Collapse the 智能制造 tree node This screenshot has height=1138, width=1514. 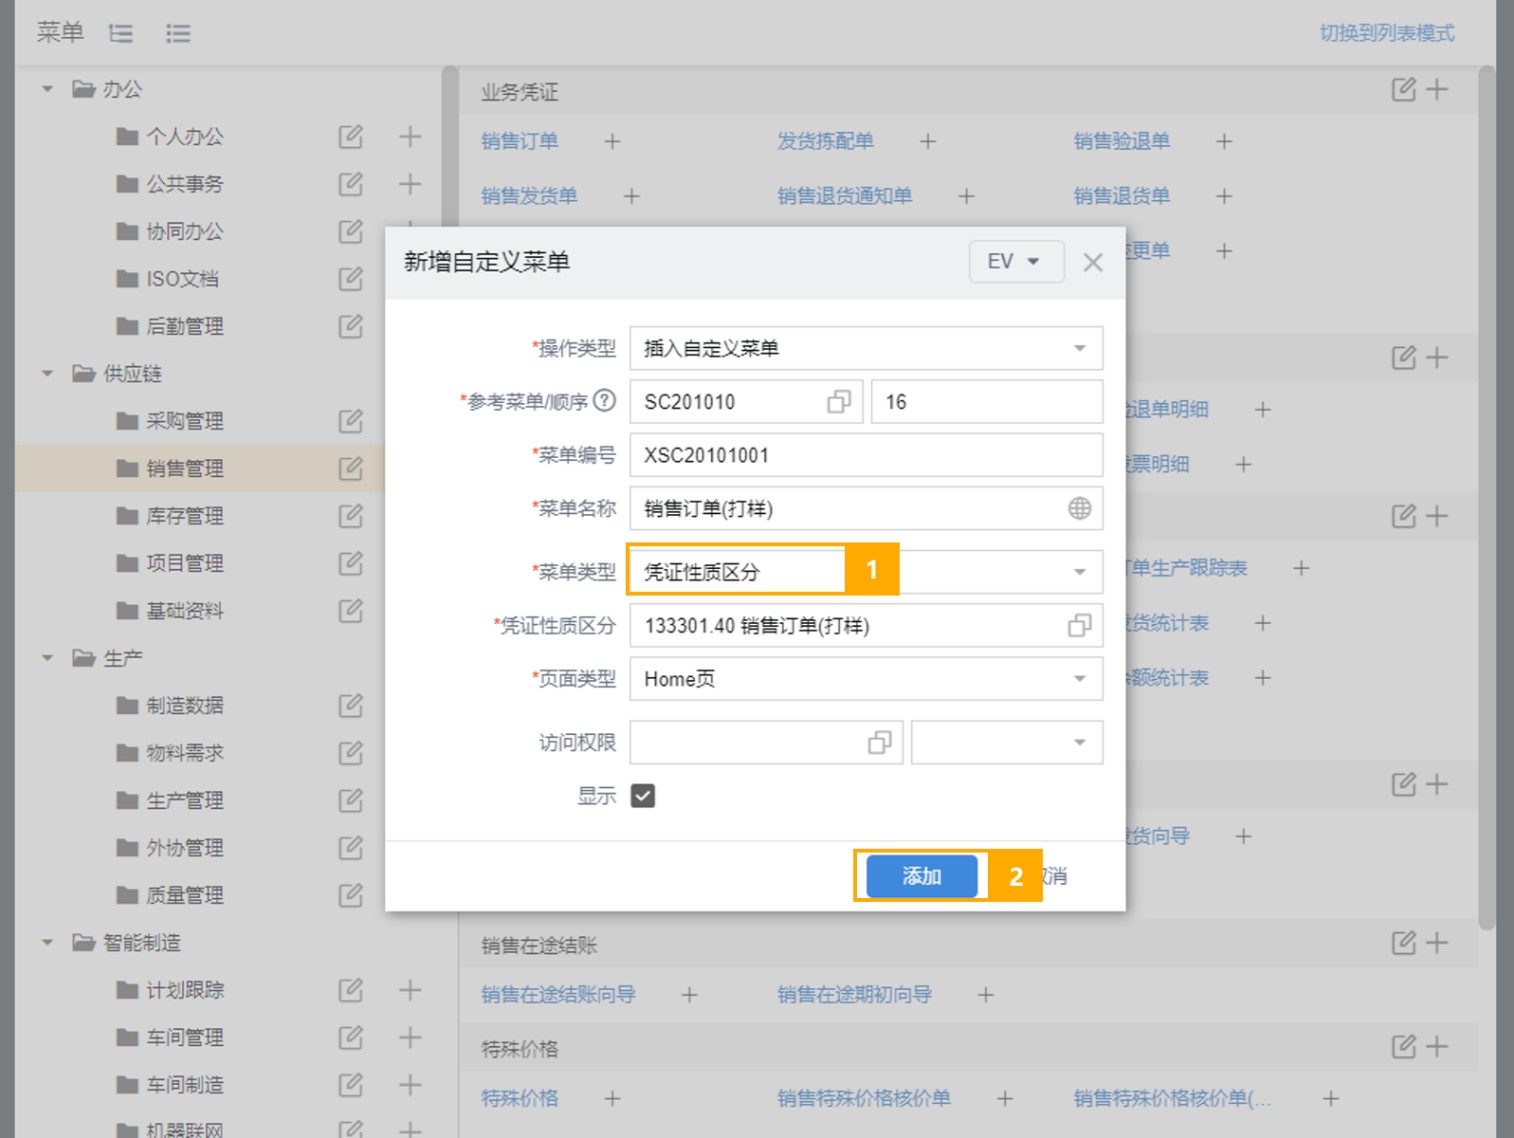tap(47, 942)
